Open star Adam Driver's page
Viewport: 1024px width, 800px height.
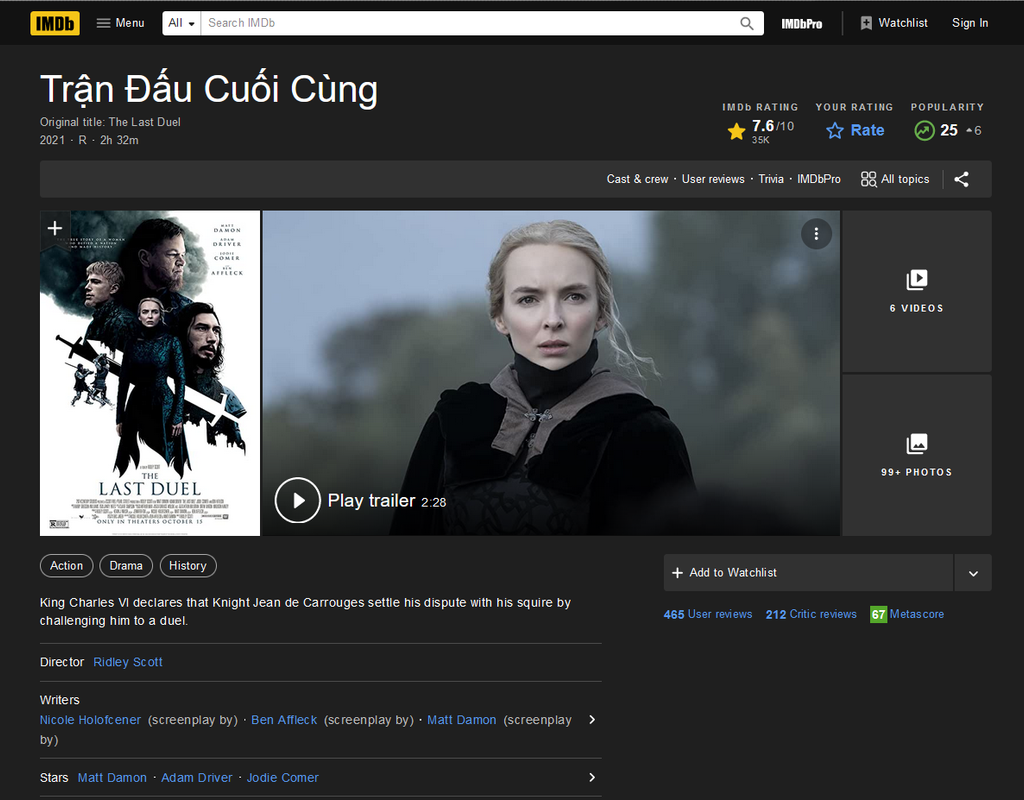click(x=197, y=778)
